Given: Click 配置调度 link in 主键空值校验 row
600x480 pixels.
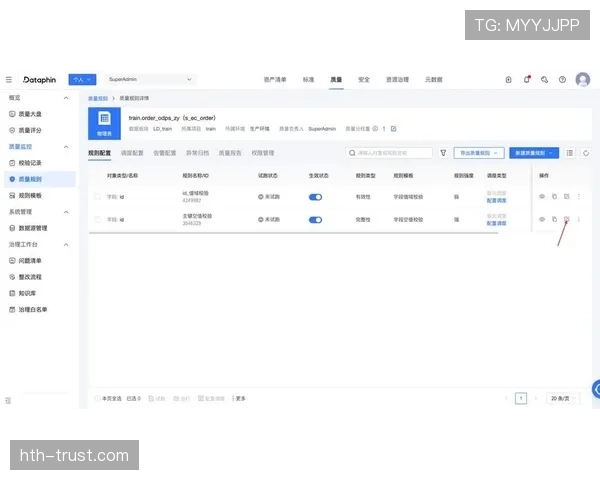Looking at the screenshot, I should coord(496,223).
